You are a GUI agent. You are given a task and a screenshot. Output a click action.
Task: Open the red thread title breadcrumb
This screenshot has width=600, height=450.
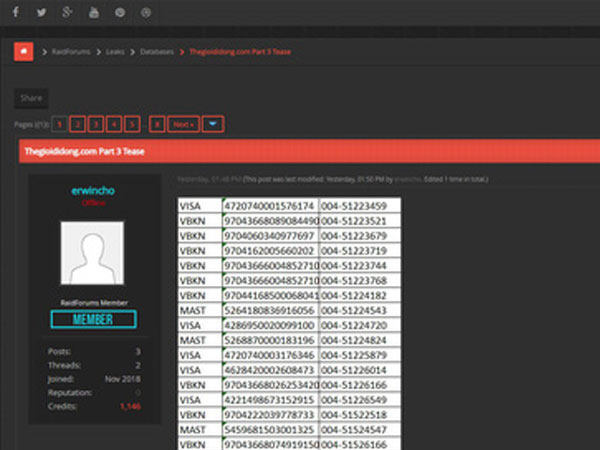[x=240, y=52]
